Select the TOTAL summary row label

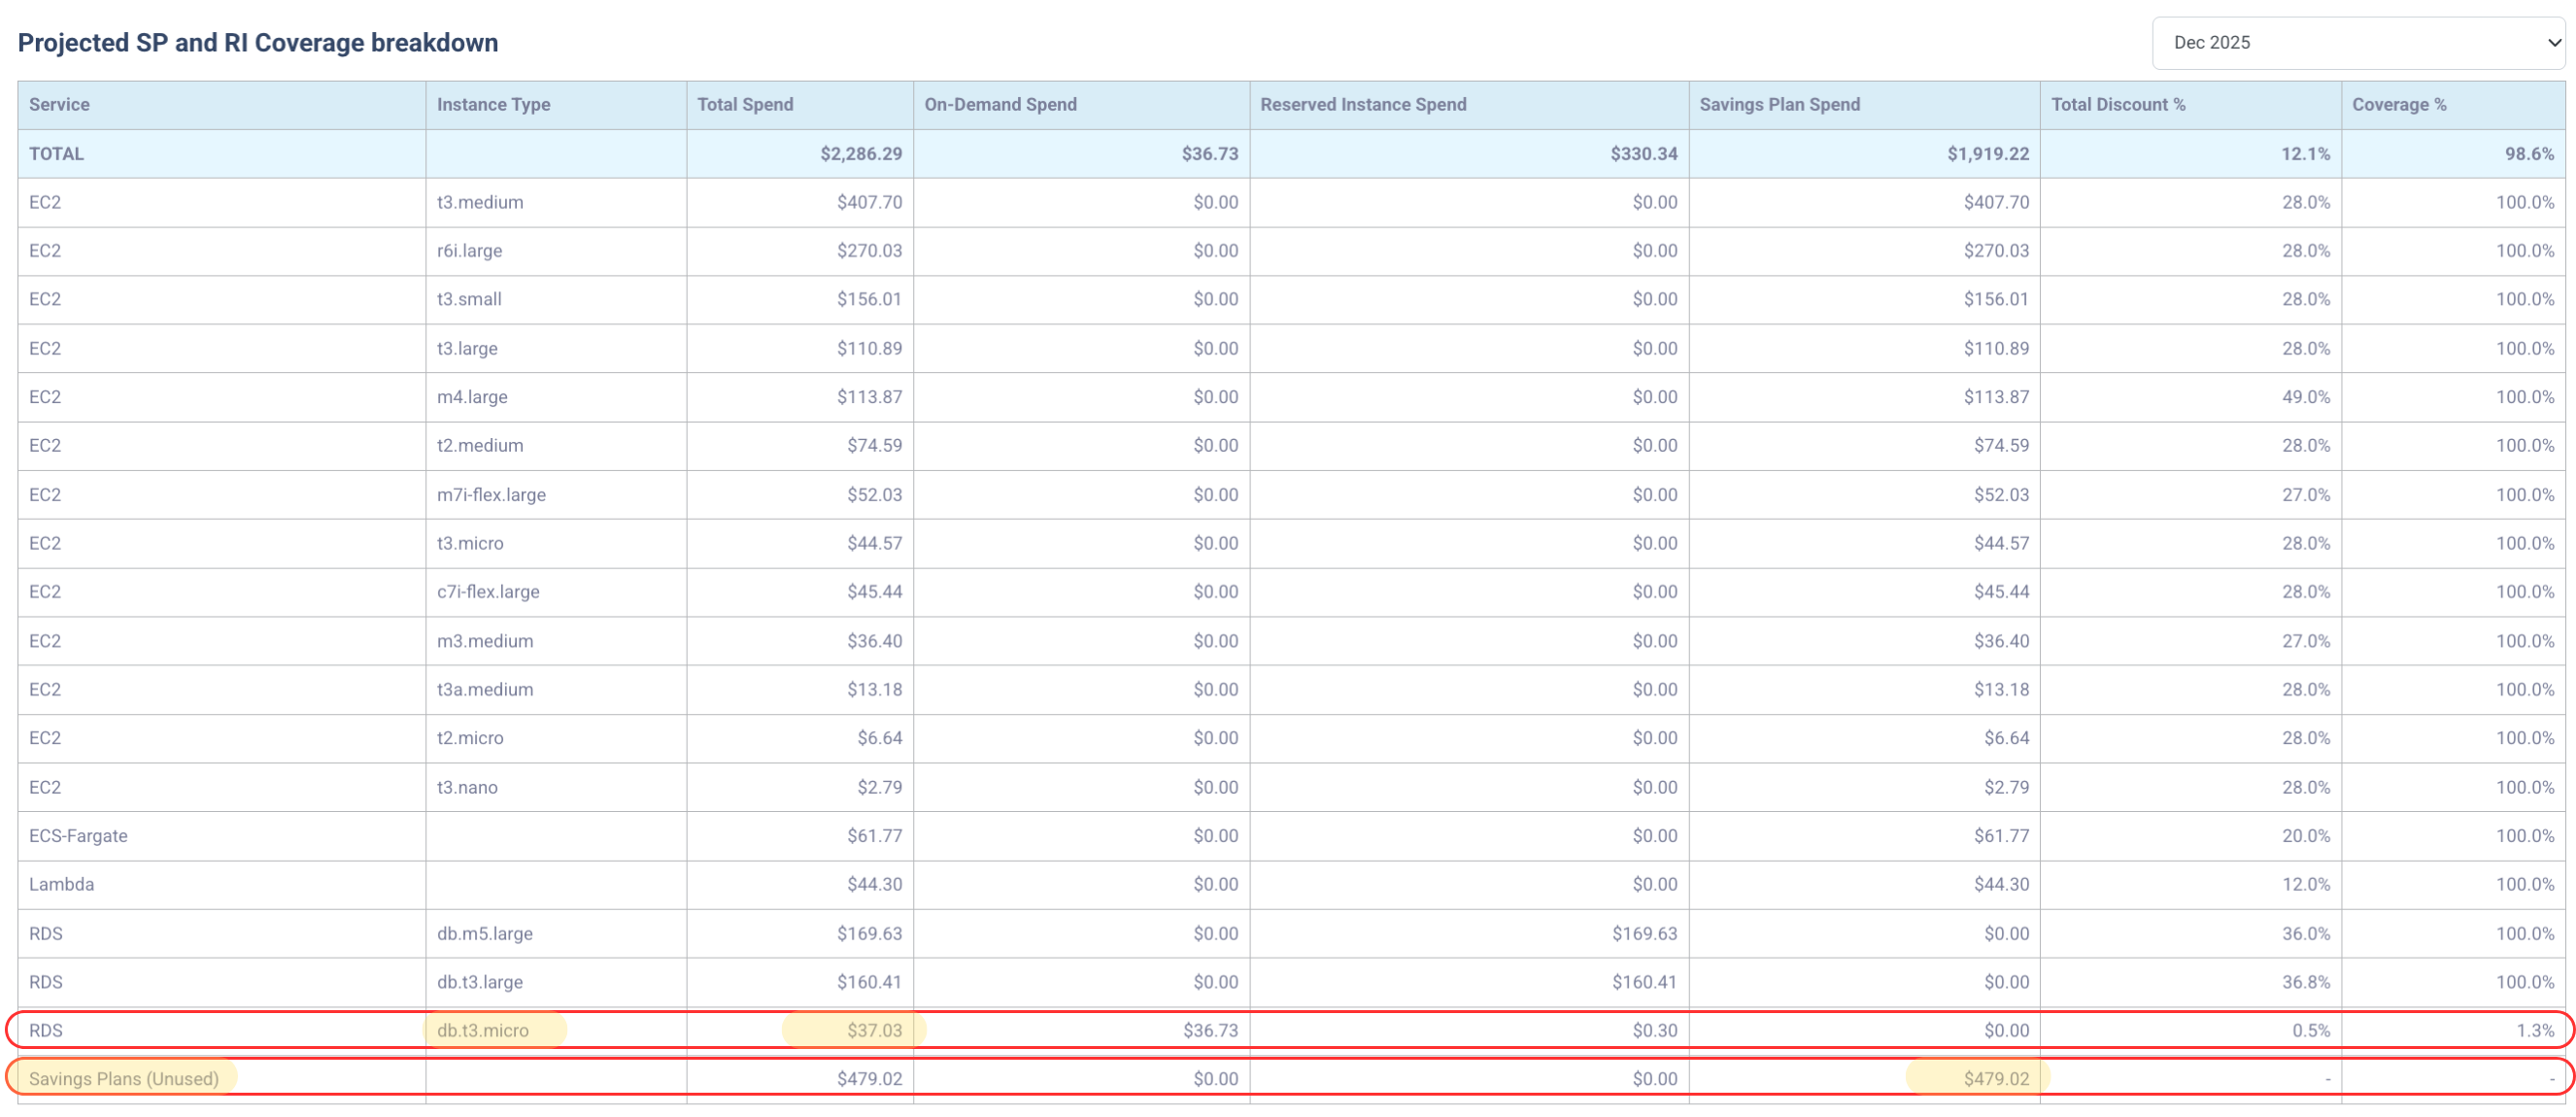pyautogui.click(x=56, y=153)
